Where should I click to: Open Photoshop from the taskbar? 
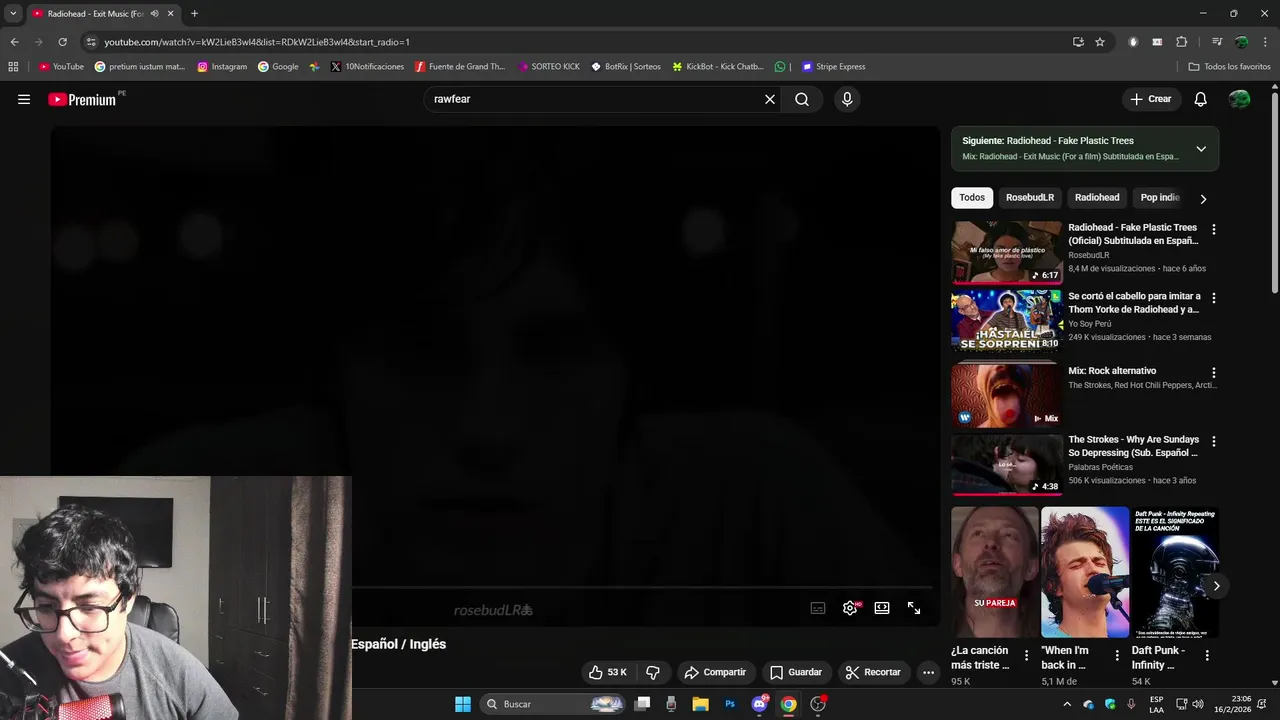(730, 704)
